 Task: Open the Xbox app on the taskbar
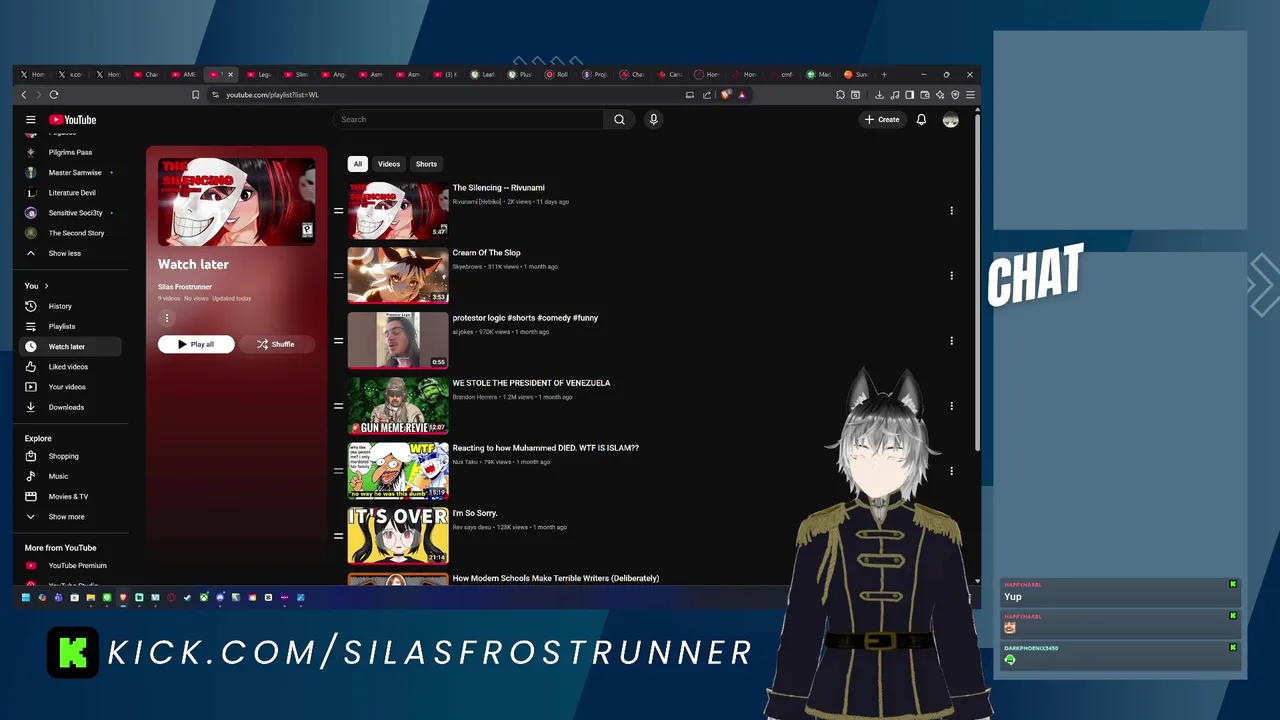(x=204, y=598)
